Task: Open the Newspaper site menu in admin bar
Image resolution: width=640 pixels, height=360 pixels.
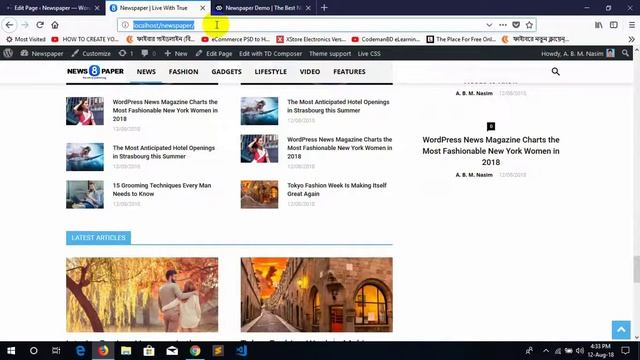Action: [x=42, y=53]
